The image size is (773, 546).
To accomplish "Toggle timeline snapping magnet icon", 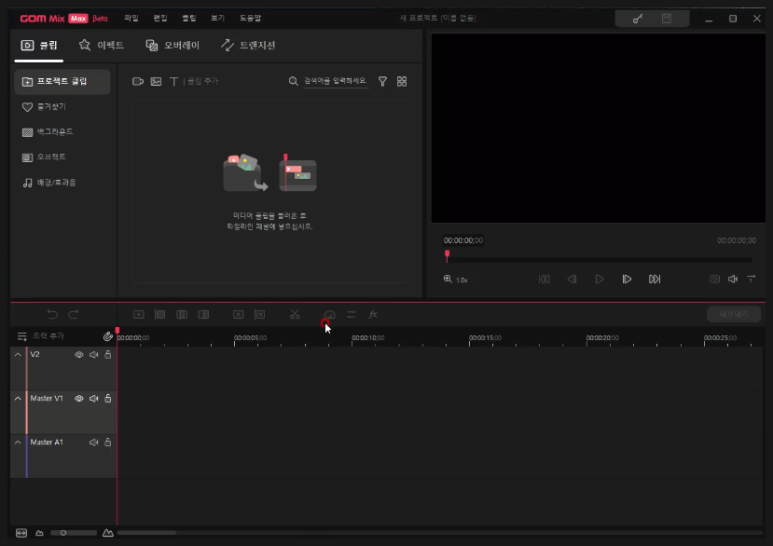I will (x=107, y=337).
